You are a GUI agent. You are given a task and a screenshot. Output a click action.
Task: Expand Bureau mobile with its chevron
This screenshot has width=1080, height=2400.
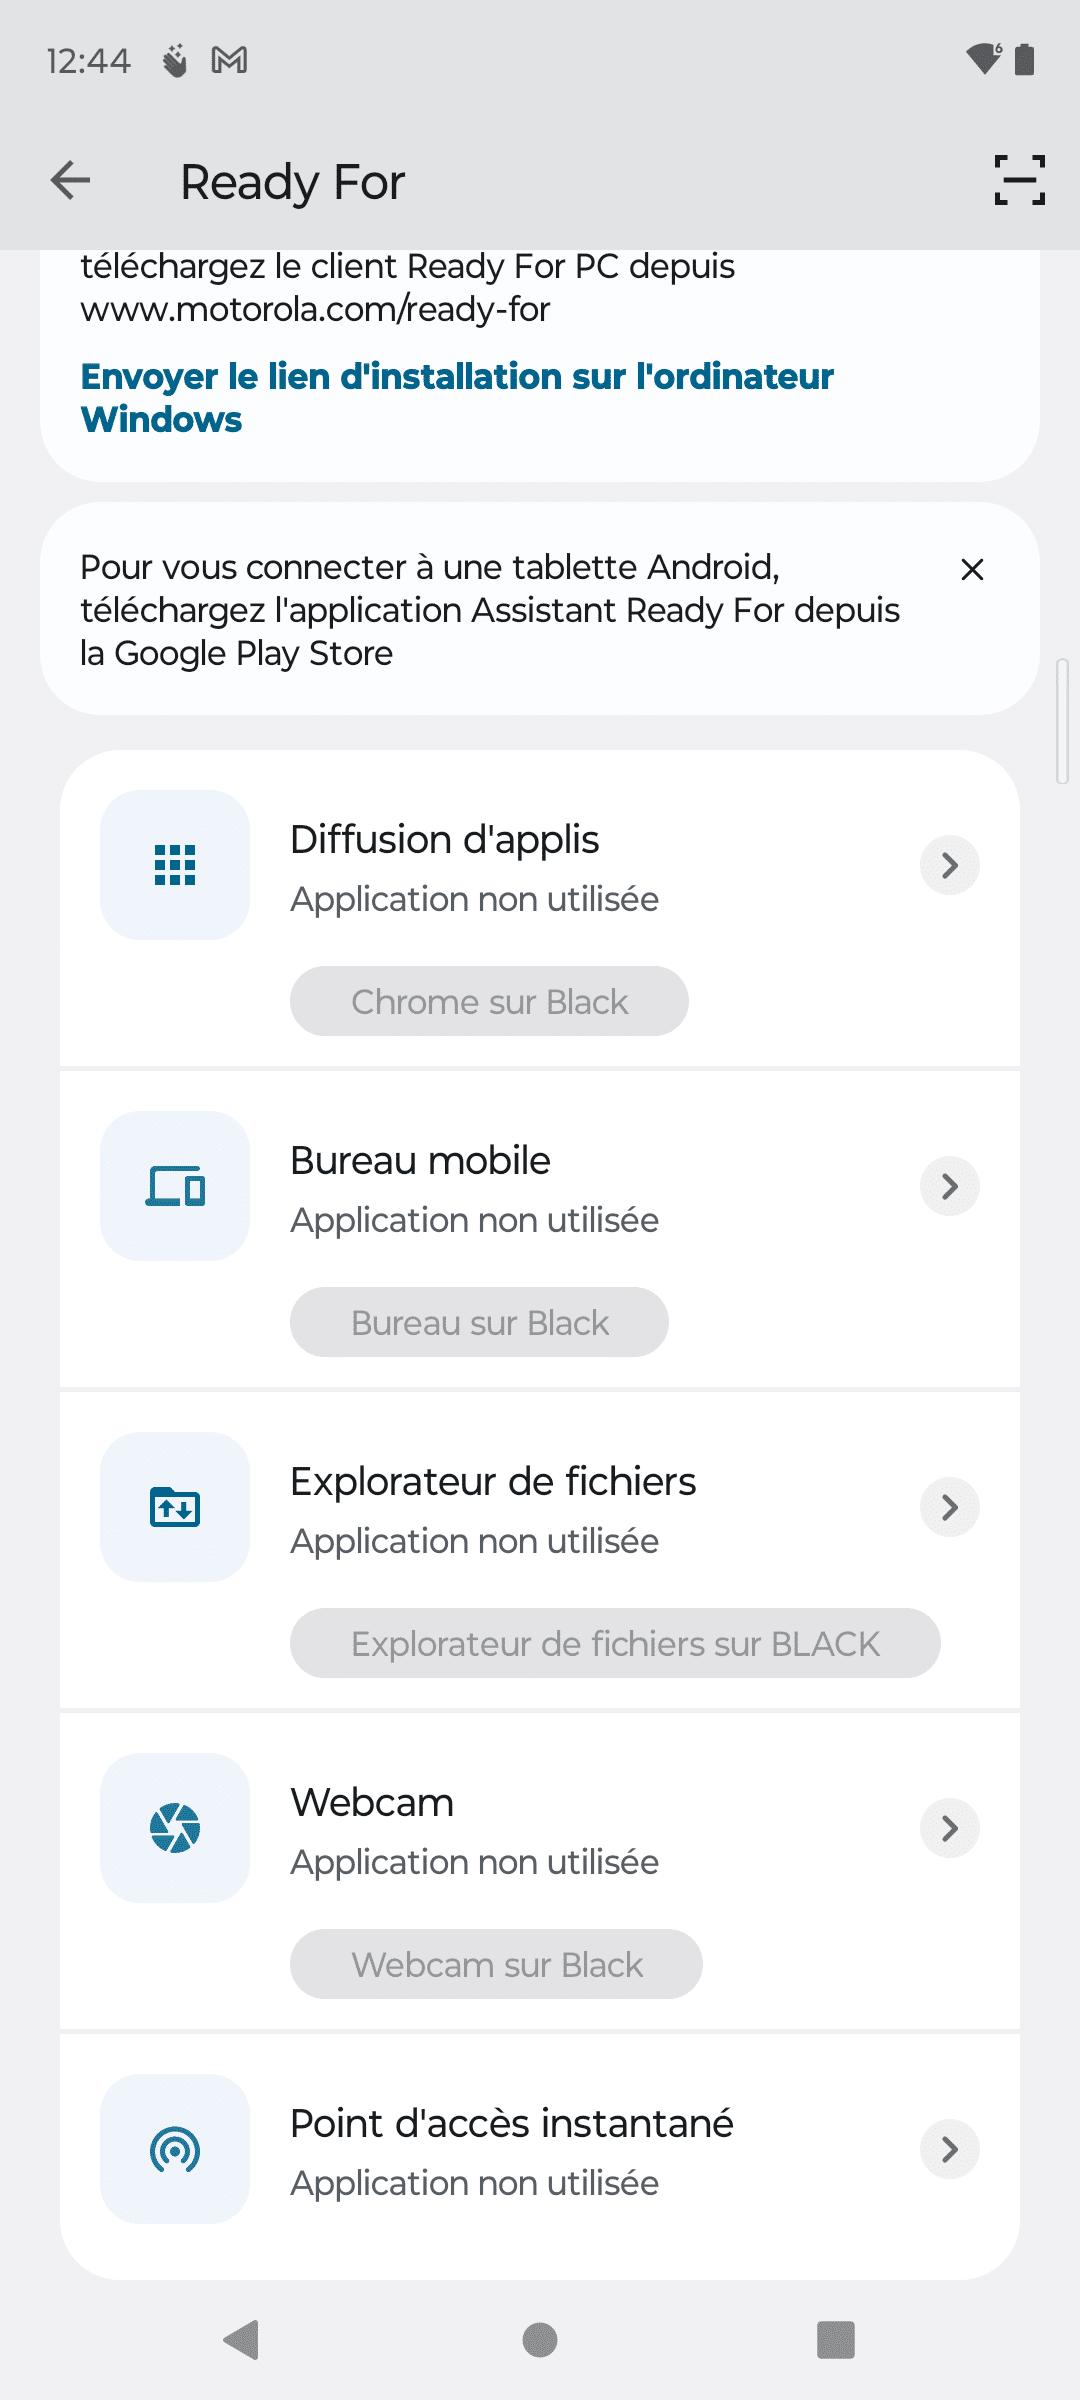coord(949,1186)
